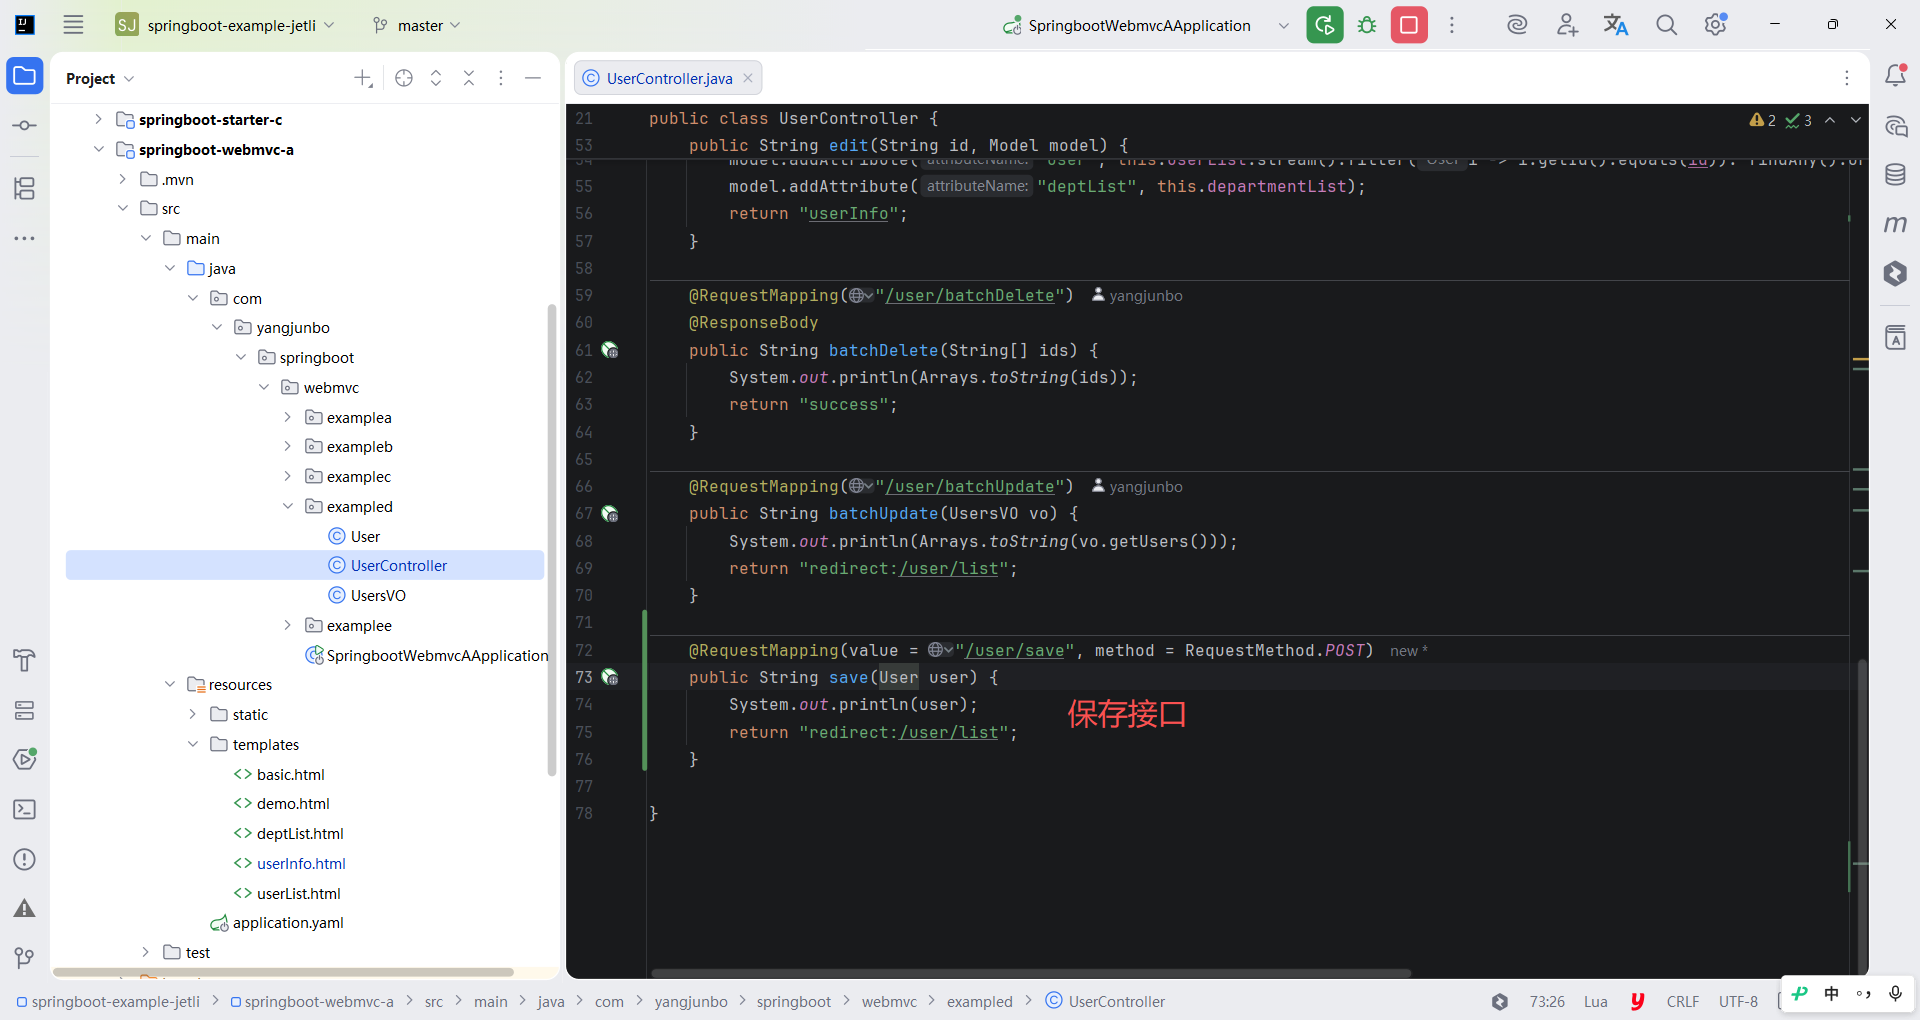Viewport: 1920px width, 1020px height.
Task: Collapse the templates folder
Action: (x=193, y=744)
